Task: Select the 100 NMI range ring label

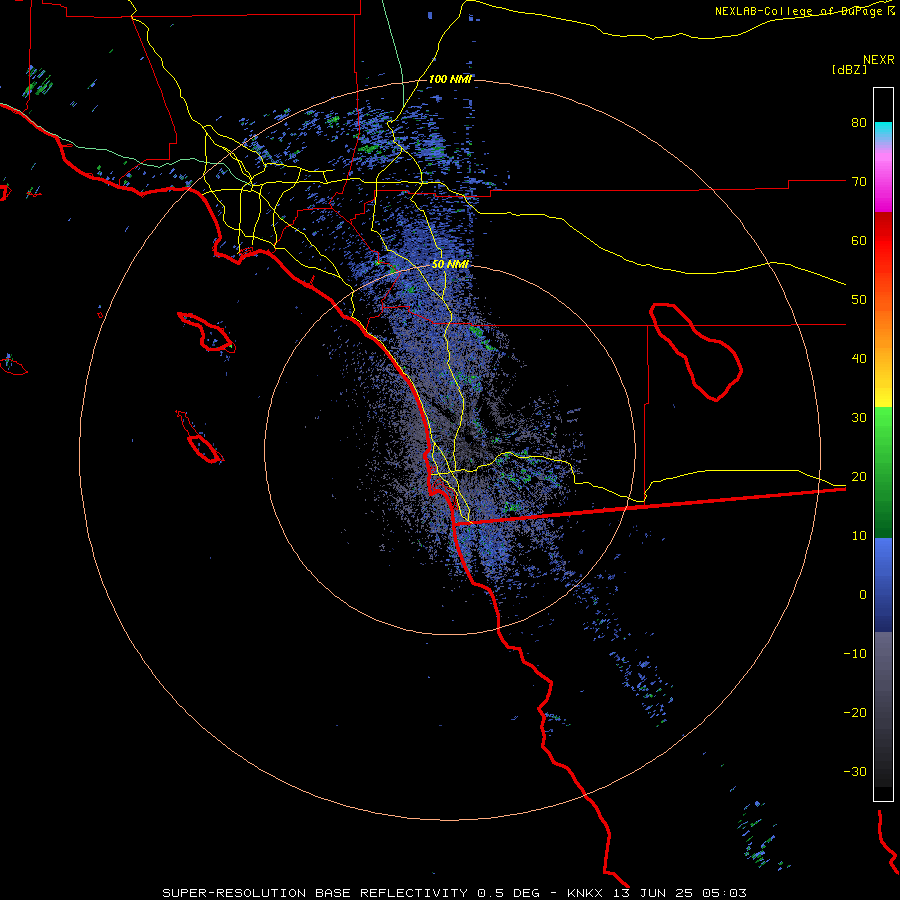Action: click(450, 79)
